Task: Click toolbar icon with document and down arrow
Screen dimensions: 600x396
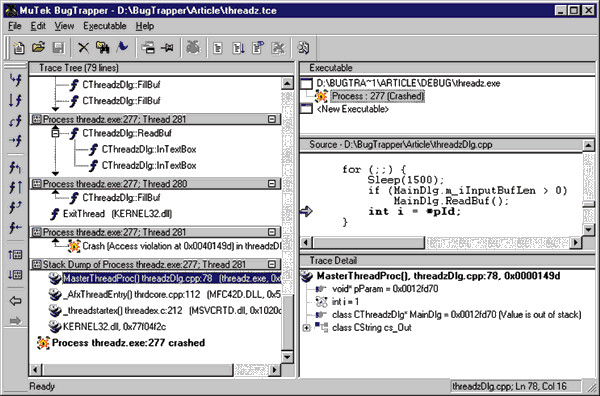Action: 238,48
